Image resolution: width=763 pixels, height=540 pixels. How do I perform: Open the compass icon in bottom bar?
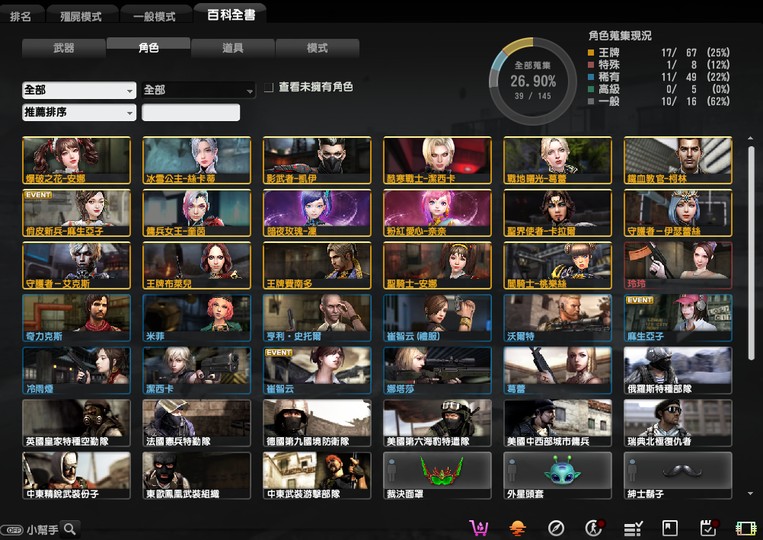click(557, 528)
